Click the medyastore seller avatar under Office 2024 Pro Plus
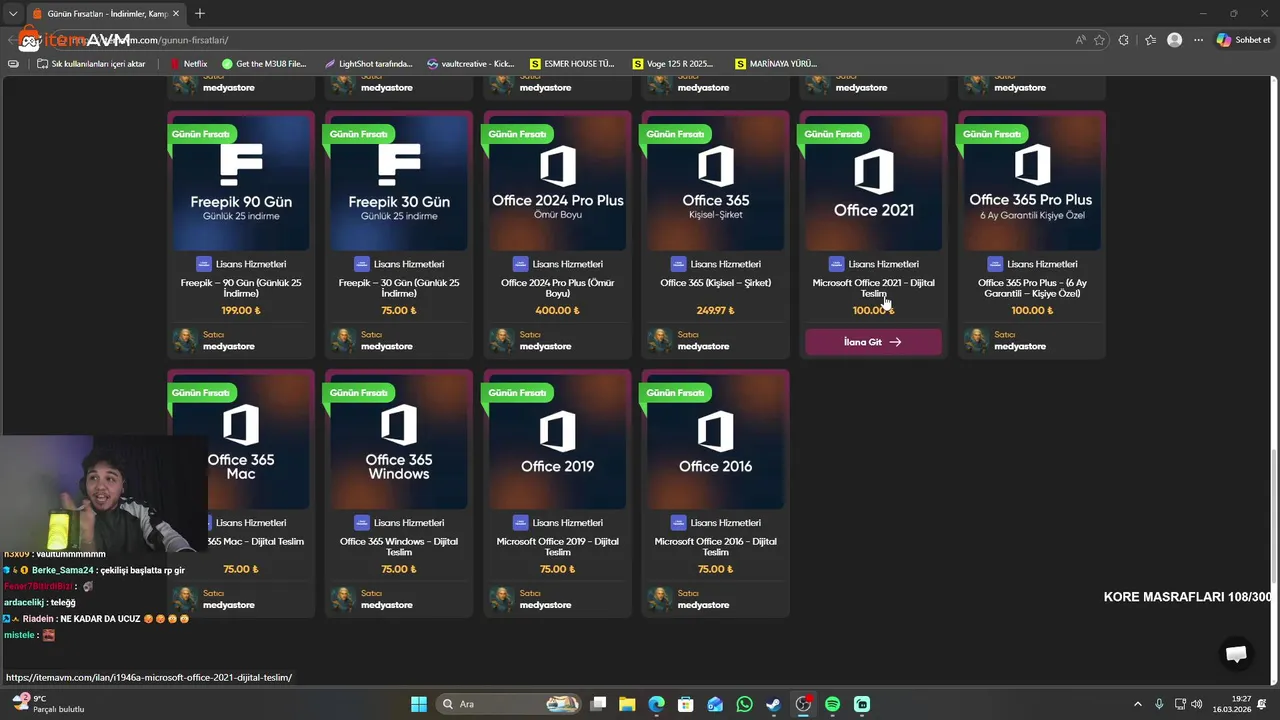This screenshot has width=1280, height=720. point(501,341)
